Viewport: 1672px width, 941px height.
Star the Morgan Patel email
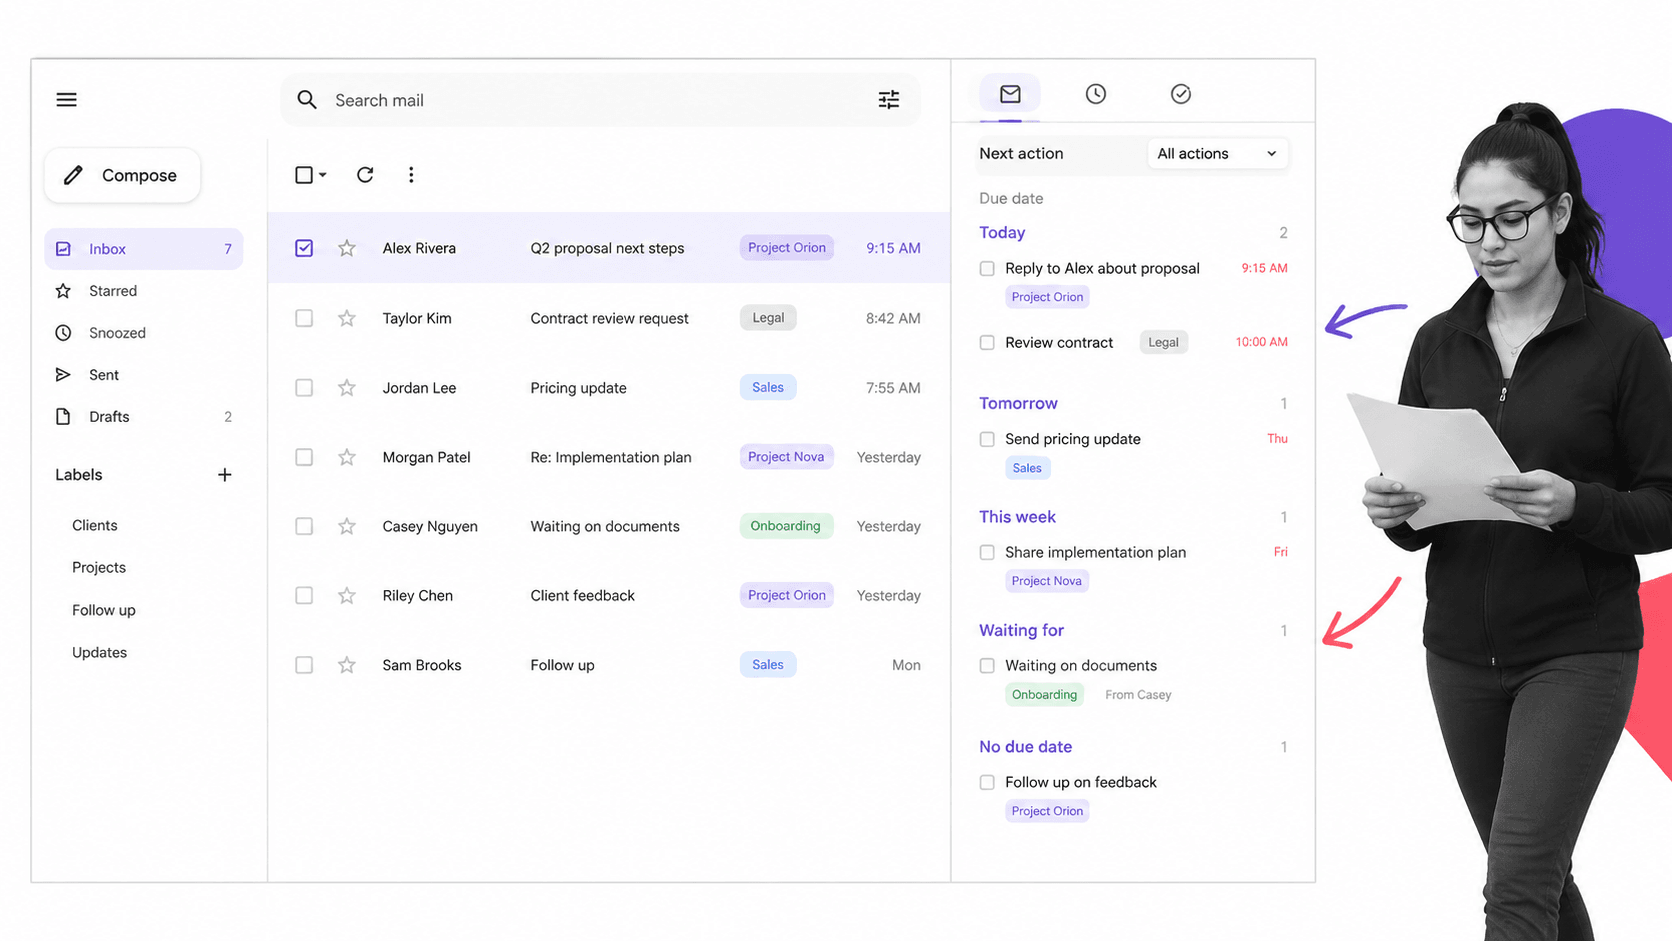(347, 457)
